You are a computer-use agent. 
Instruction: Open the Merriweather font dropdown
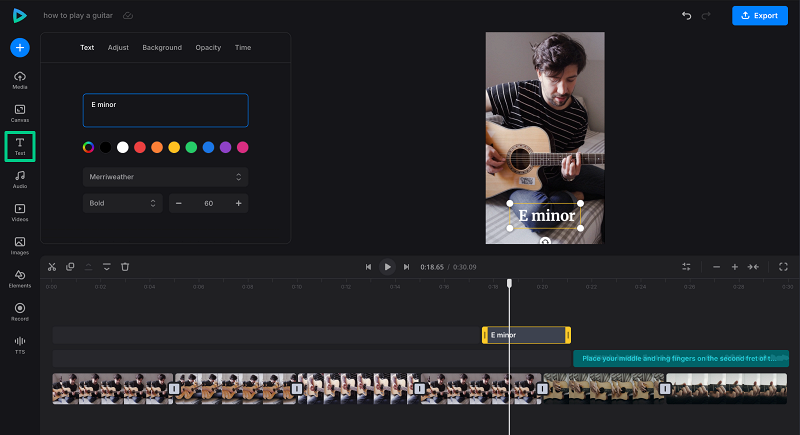[x=165, y=177]
